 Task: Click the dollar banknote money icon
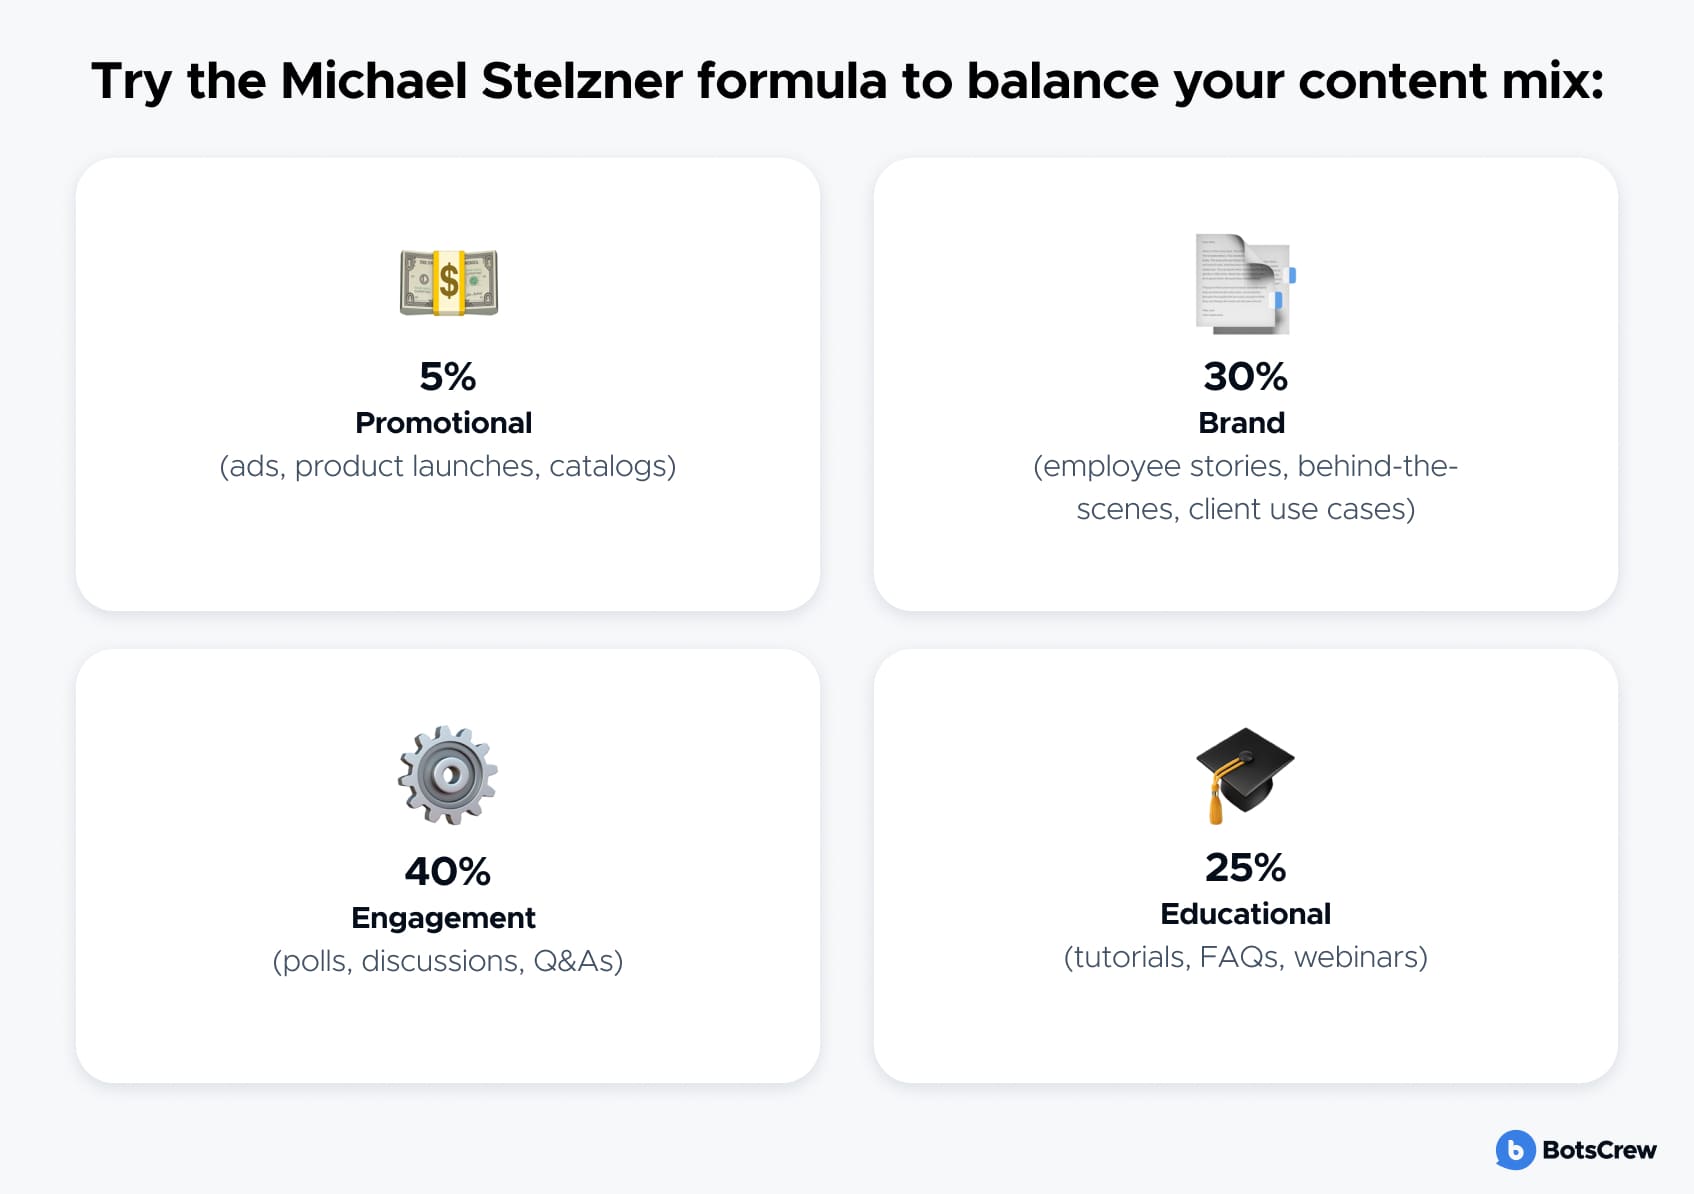448,282
